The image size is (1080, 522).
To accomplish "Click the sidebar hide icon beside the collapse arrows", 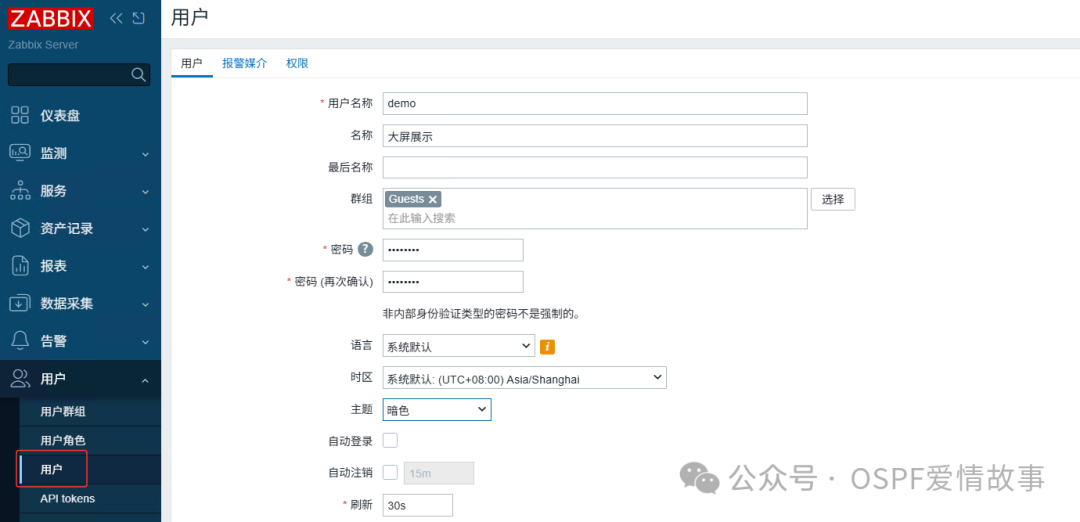I will coord(138,18).
